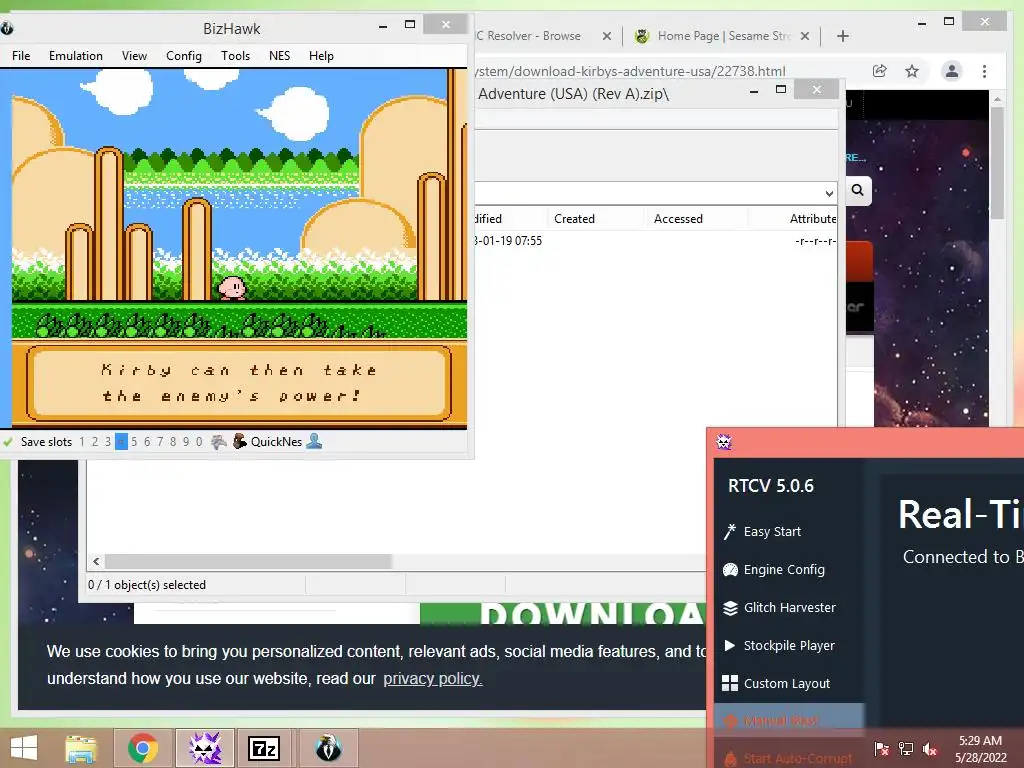The image size is (1024, 768).
Task: Open 7-Zip from the taskbar
Action: pyautogui.click(x=264, y=748)
